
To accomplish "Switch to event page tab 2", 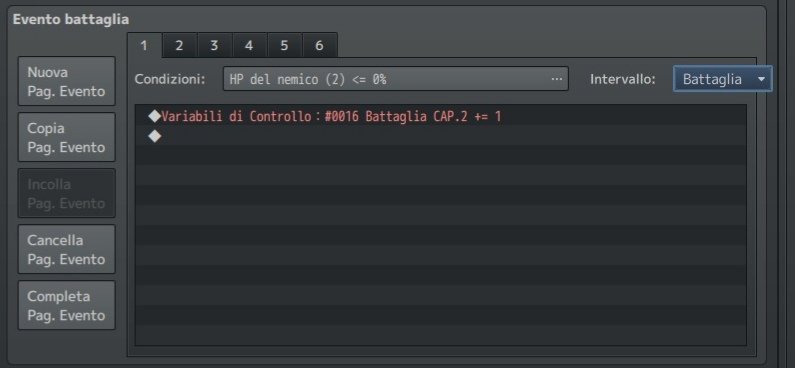I will point(179,45).
